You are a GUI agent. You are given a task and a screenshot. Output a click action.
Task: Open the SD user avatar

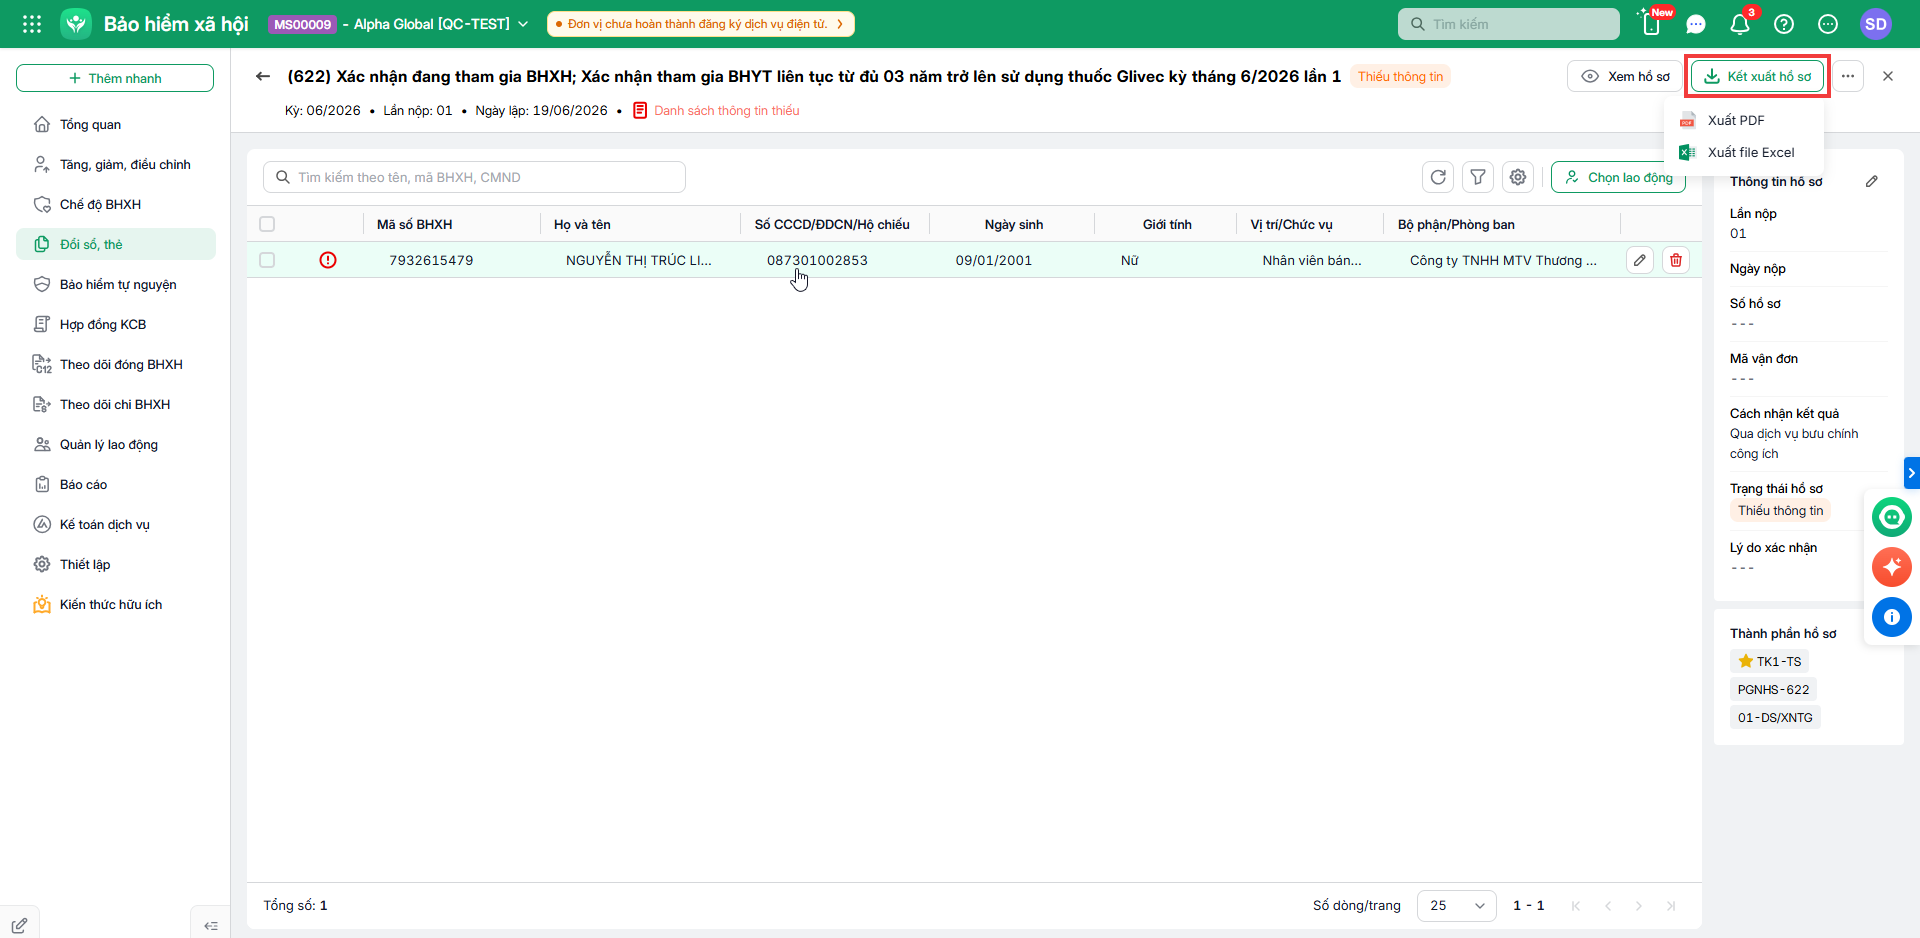1876,24
